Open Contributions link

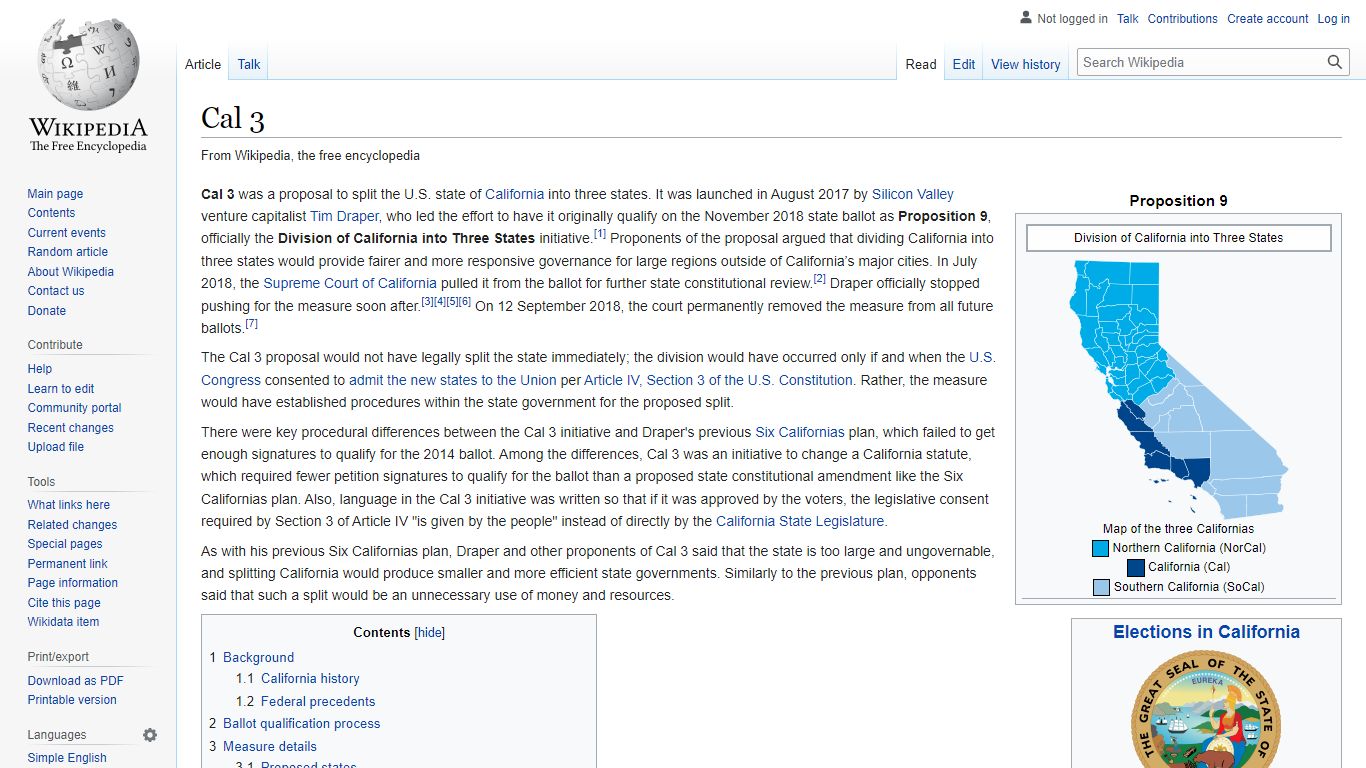click(1183, 19)
